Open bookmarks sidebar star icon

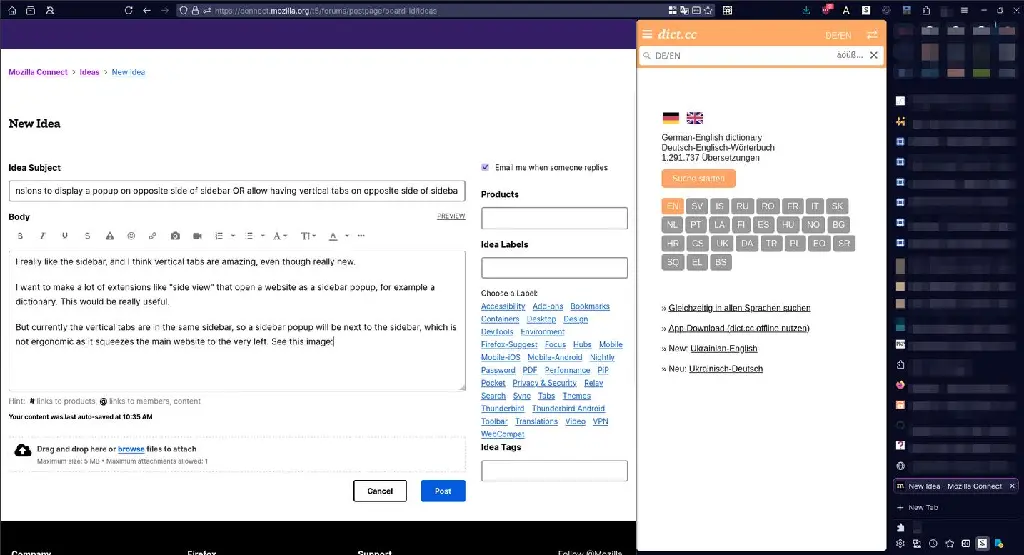coord(950,543)
